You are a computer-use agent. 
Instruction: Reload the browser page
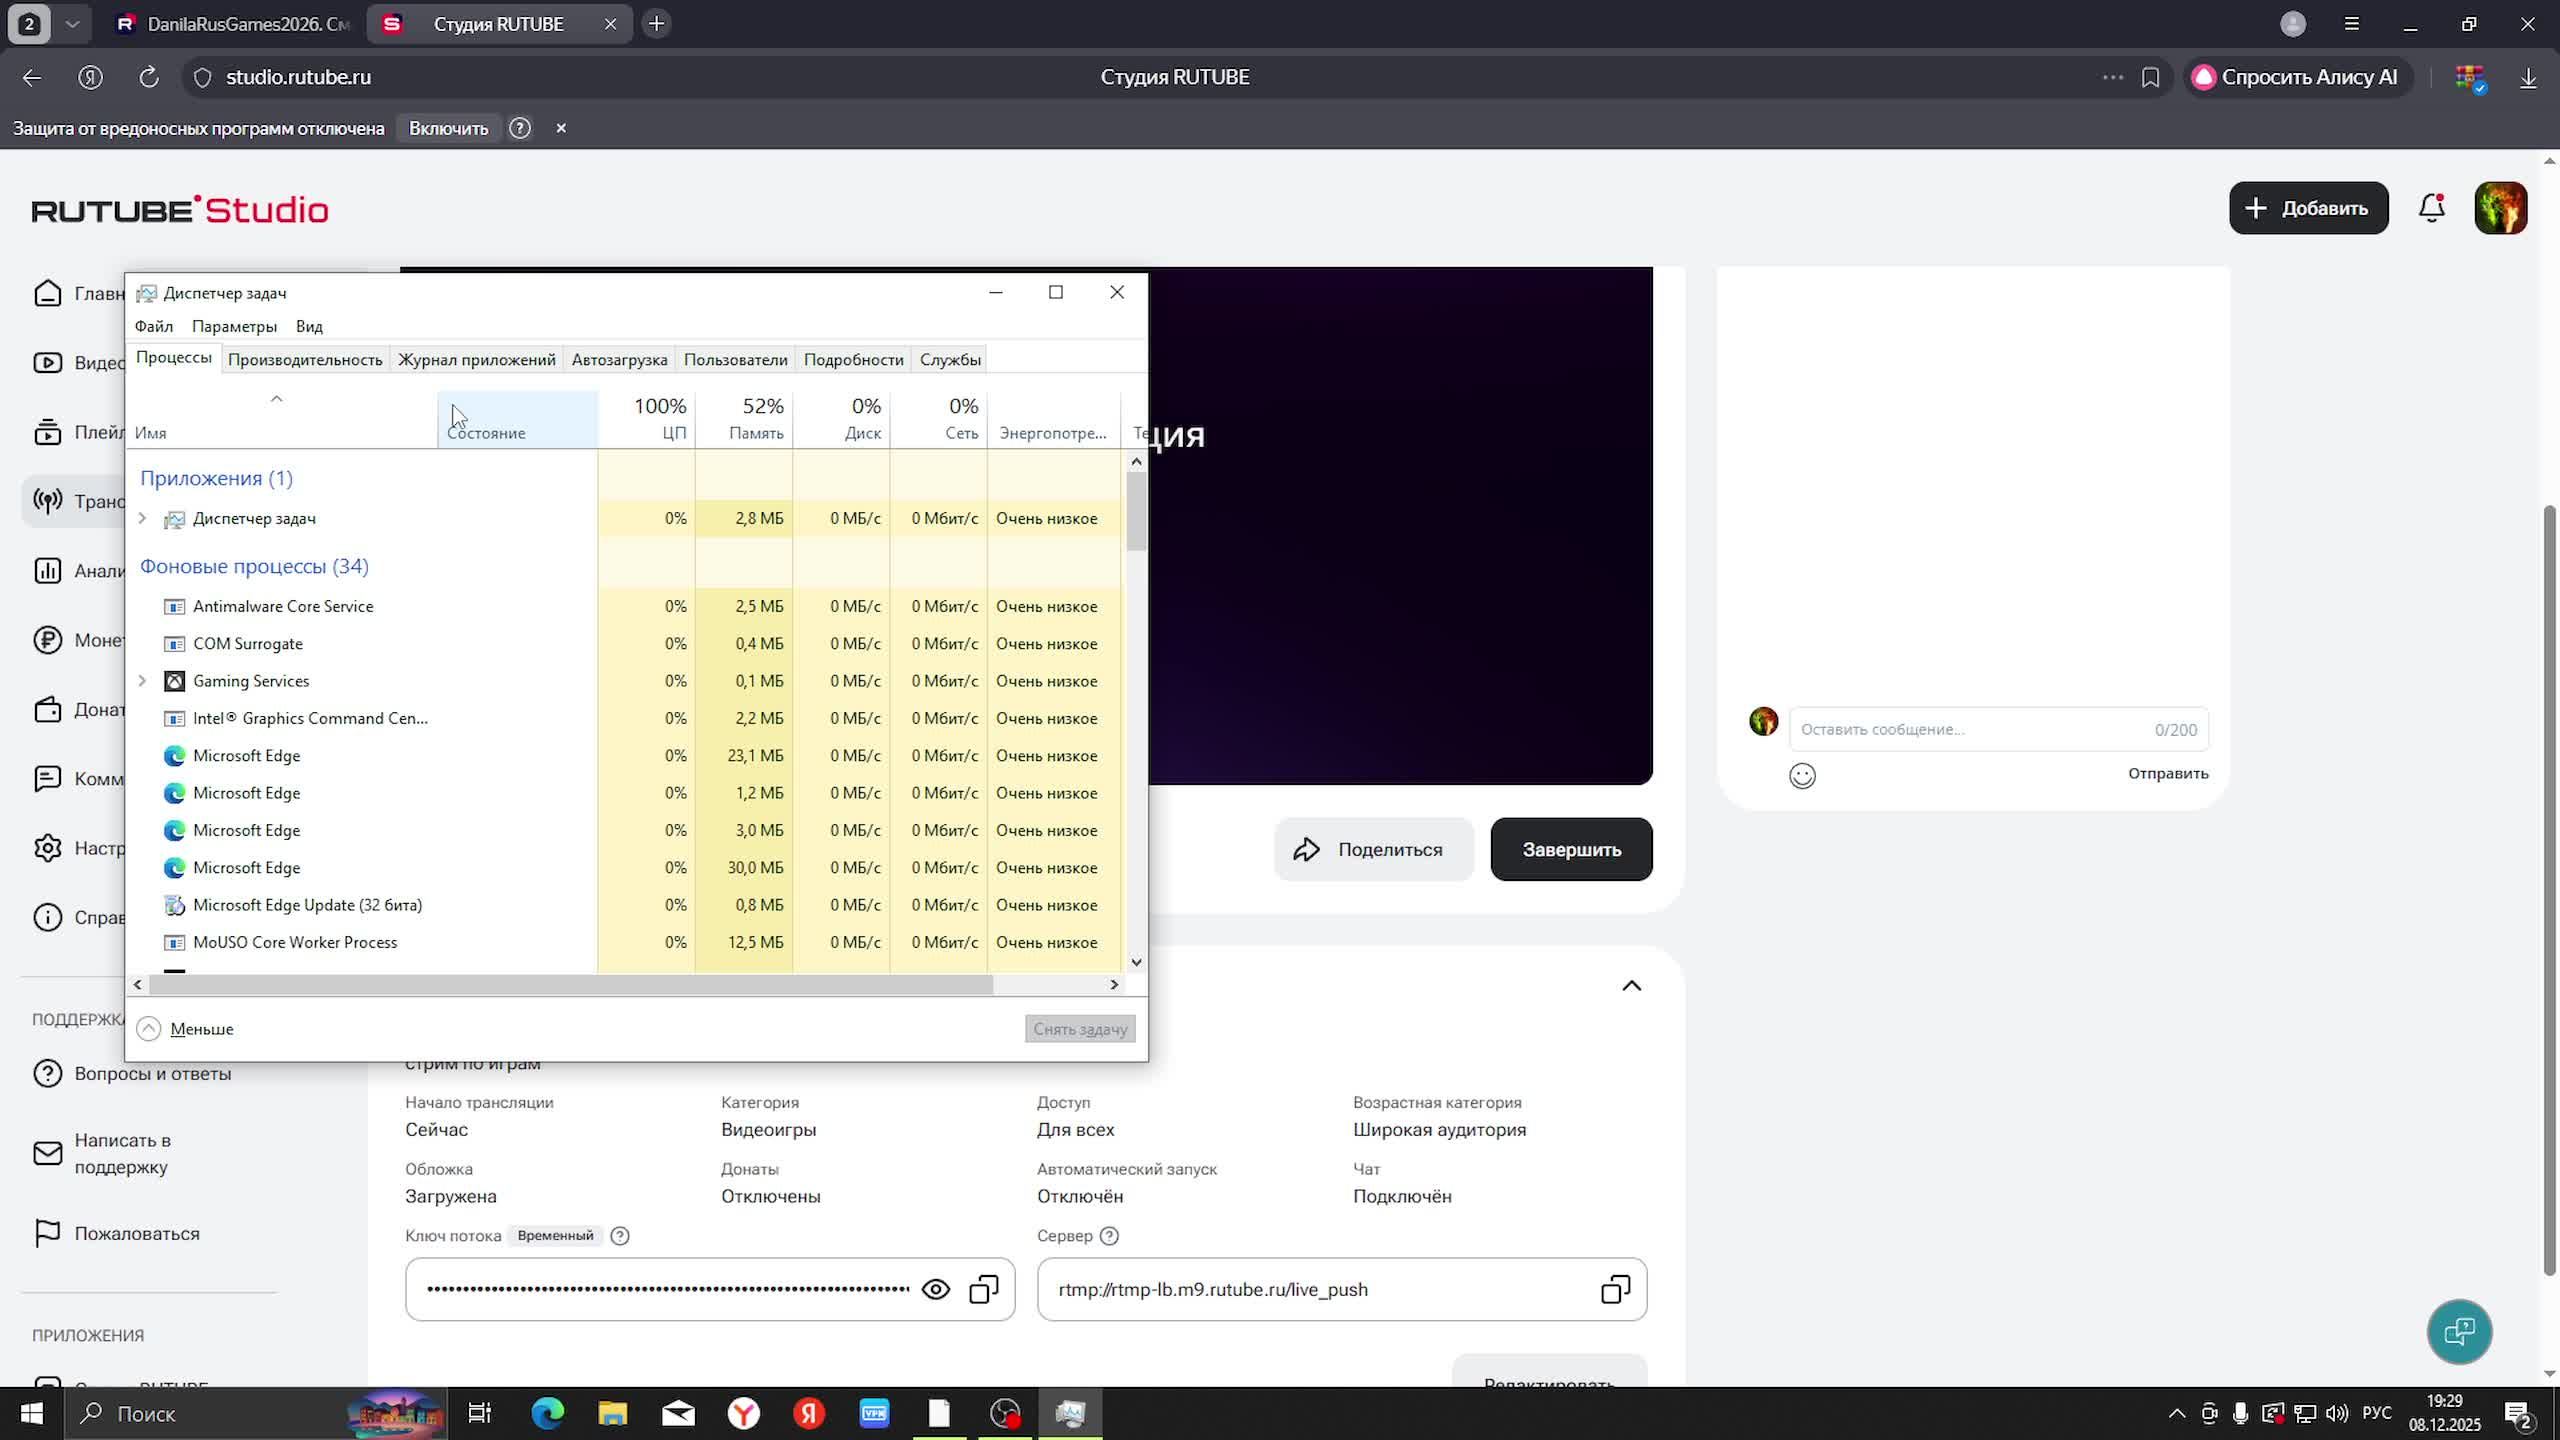click(x=149, y=77)
